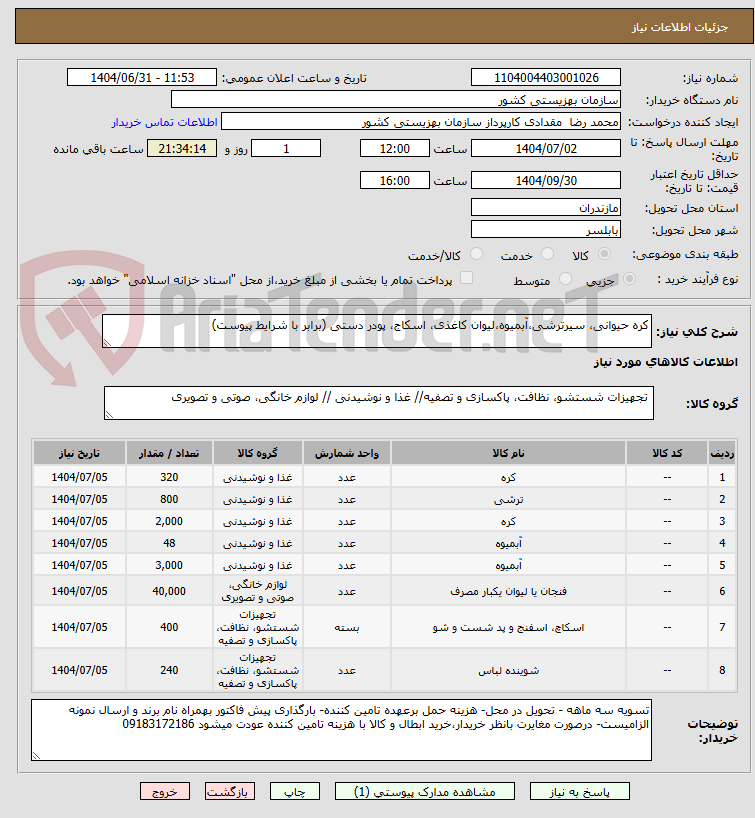Click the چاپ print button
Screen dimensions: 755x818
(294, 792)
